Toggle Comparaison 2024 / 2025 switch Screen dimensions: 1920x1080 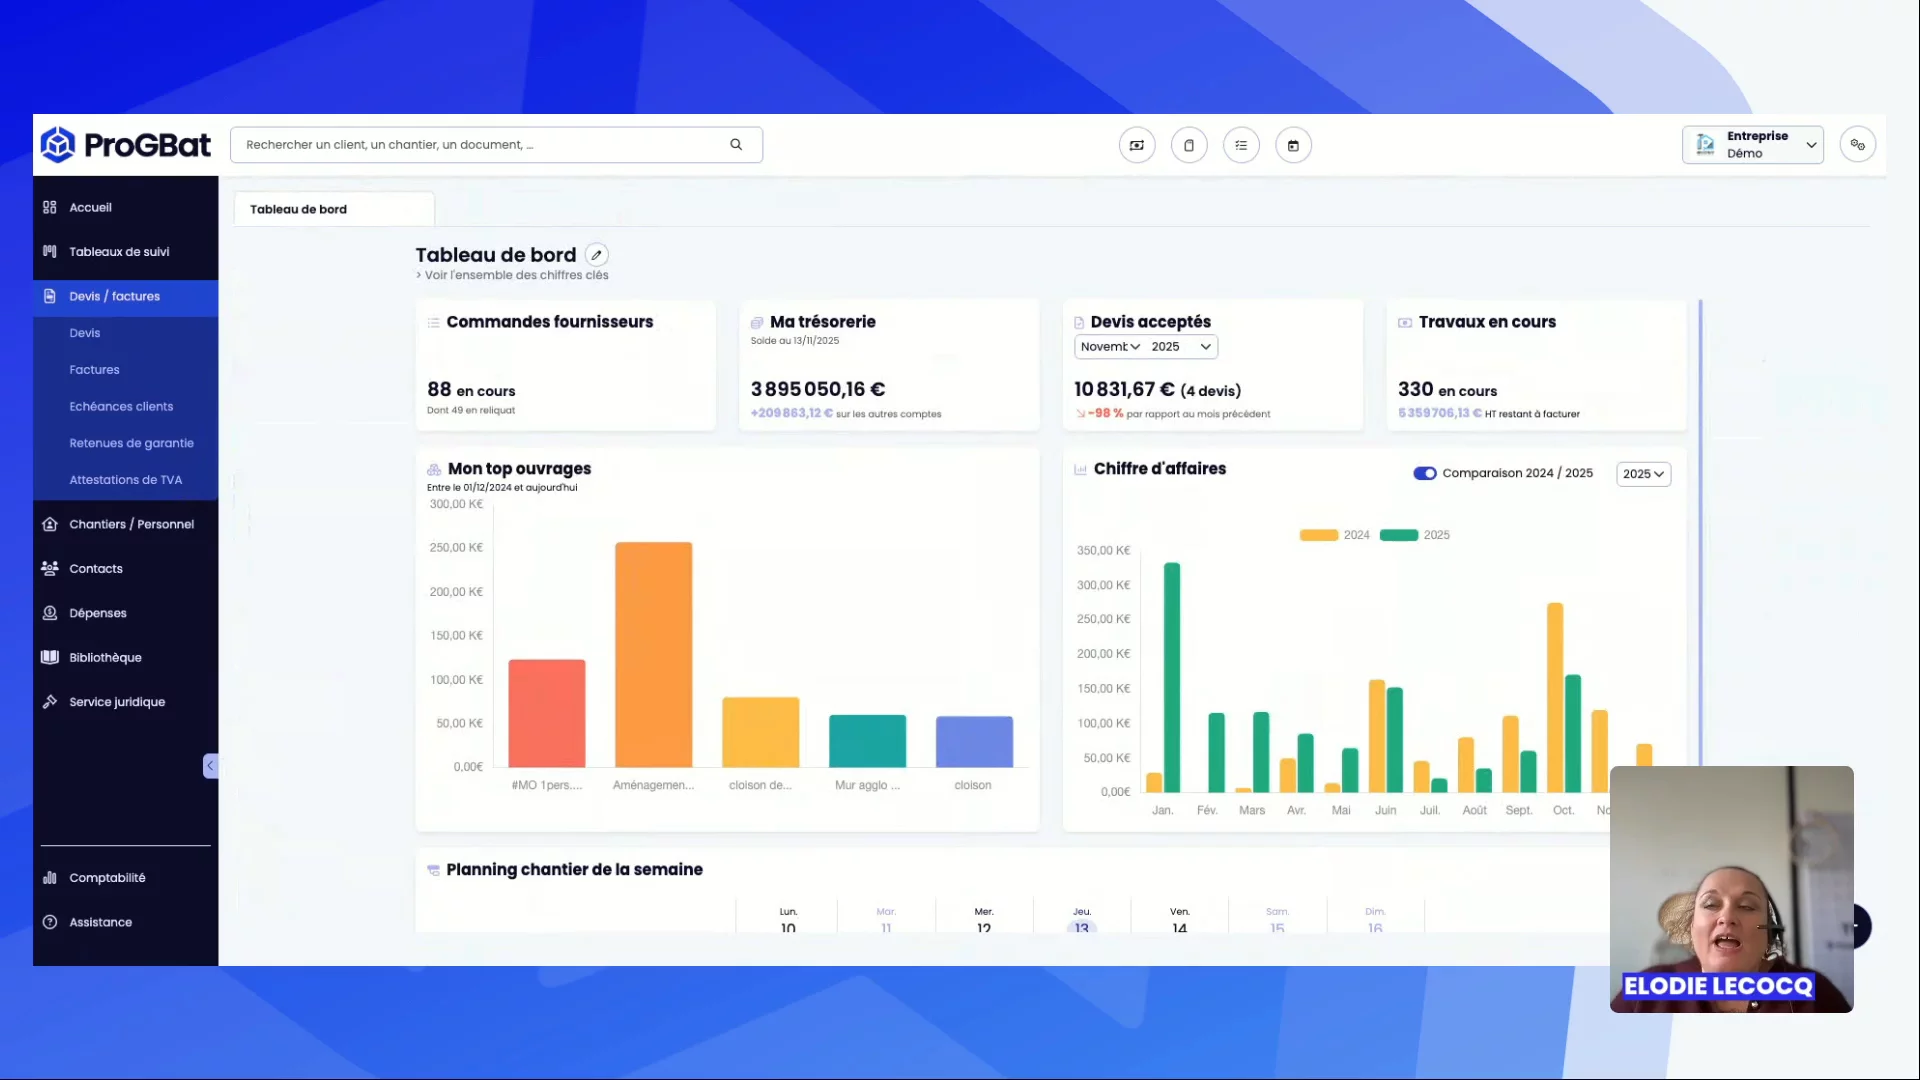1424,474
